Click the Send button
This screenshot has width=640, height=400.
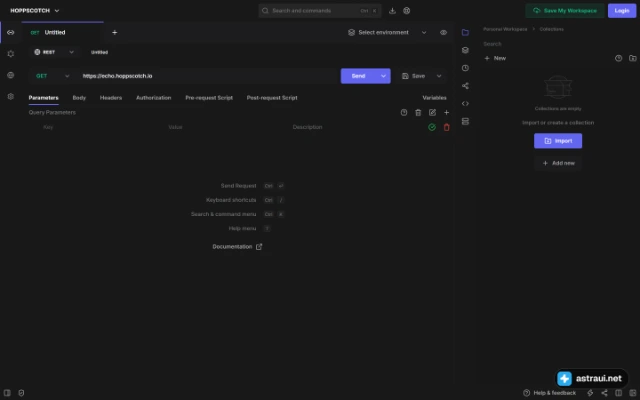pos(358,76)
